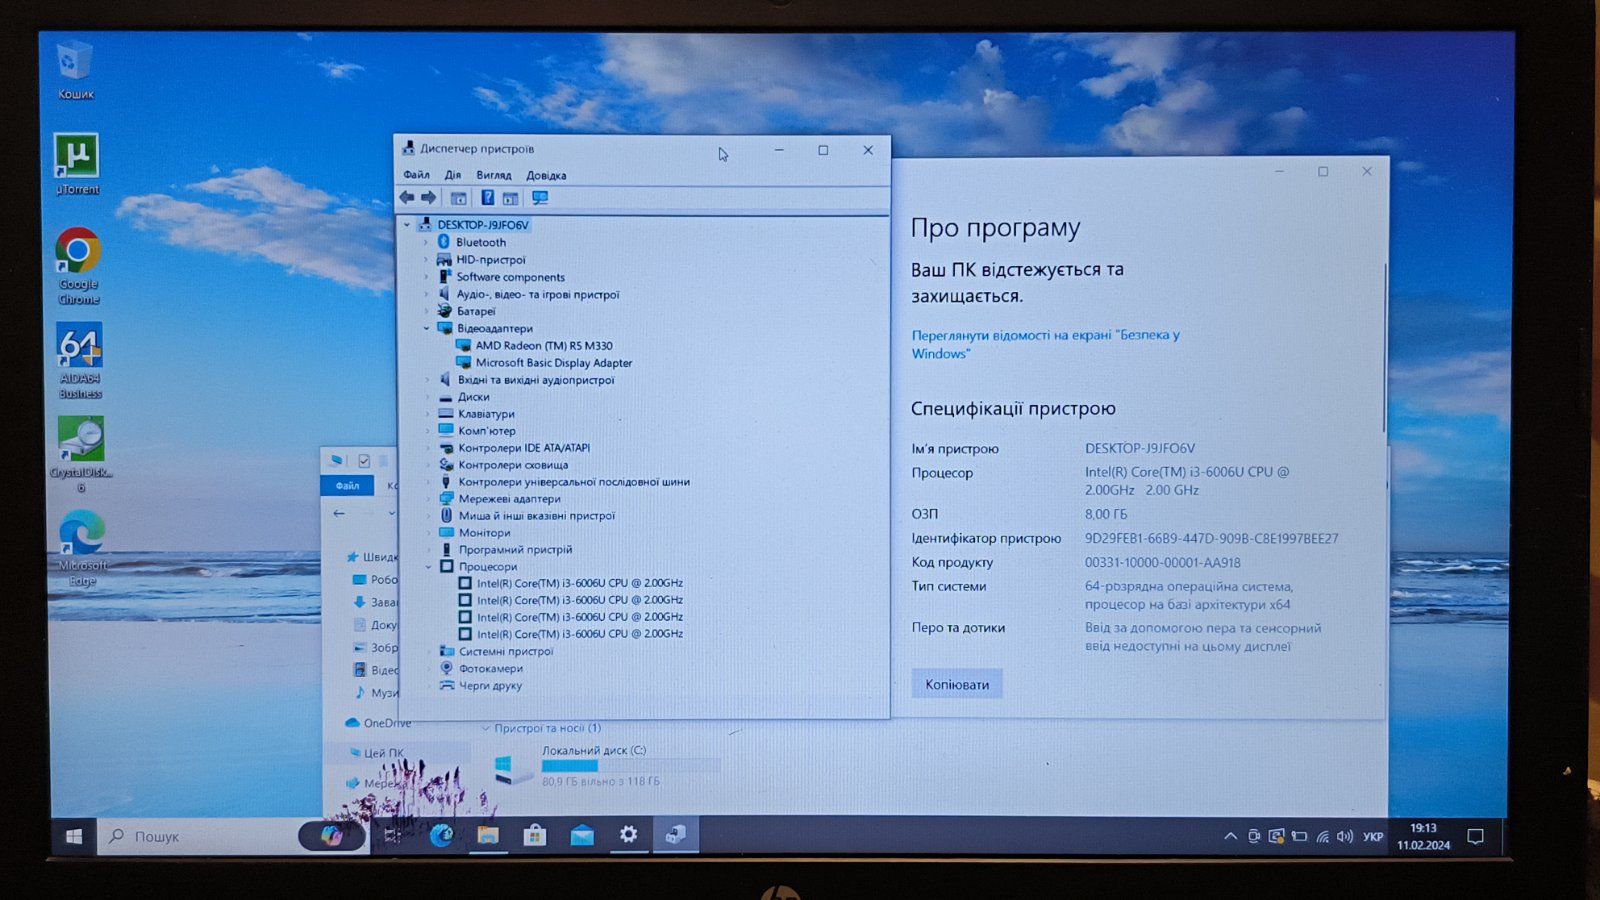Expand the Батареї category
Image resolution: width=1600 pixels, height=900 pixels.
[427, 311]
